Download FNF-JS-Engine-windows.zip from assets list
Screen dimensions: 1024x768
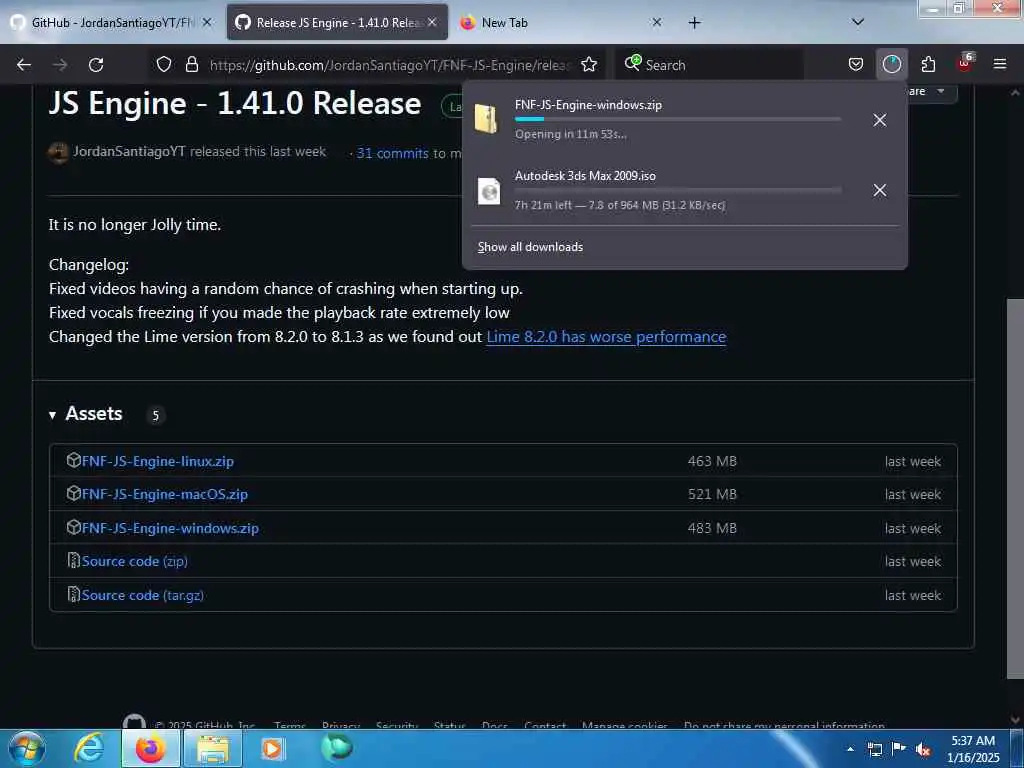[170, 528]
